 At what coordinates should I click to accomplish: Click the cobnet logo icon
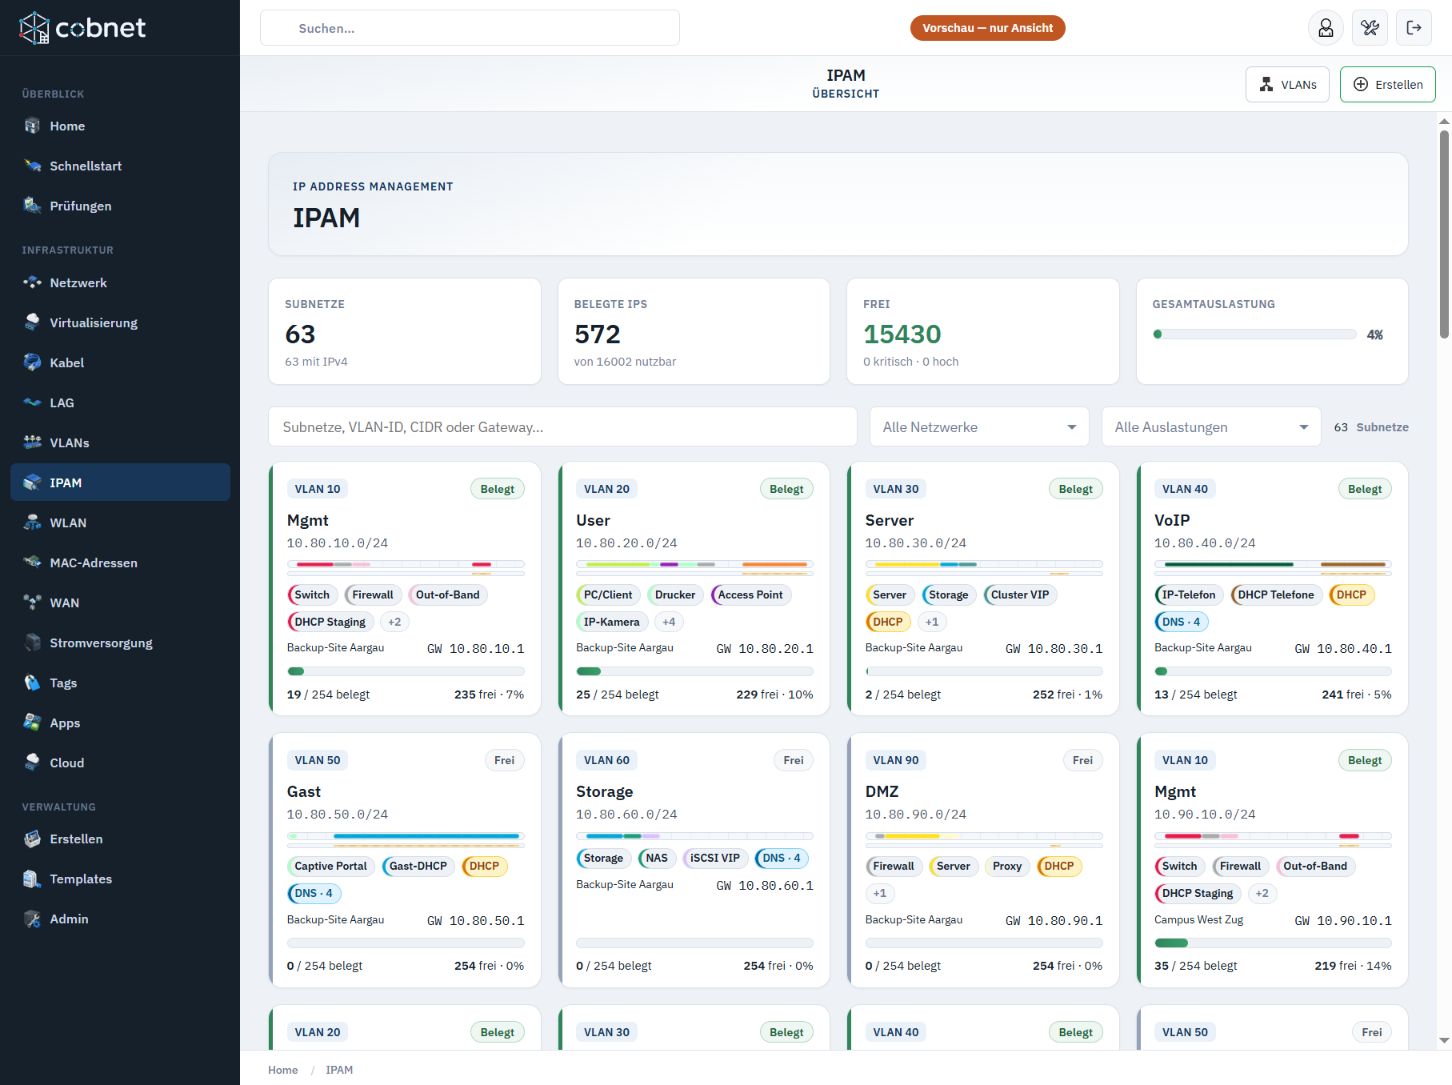[x=34, y=28]
